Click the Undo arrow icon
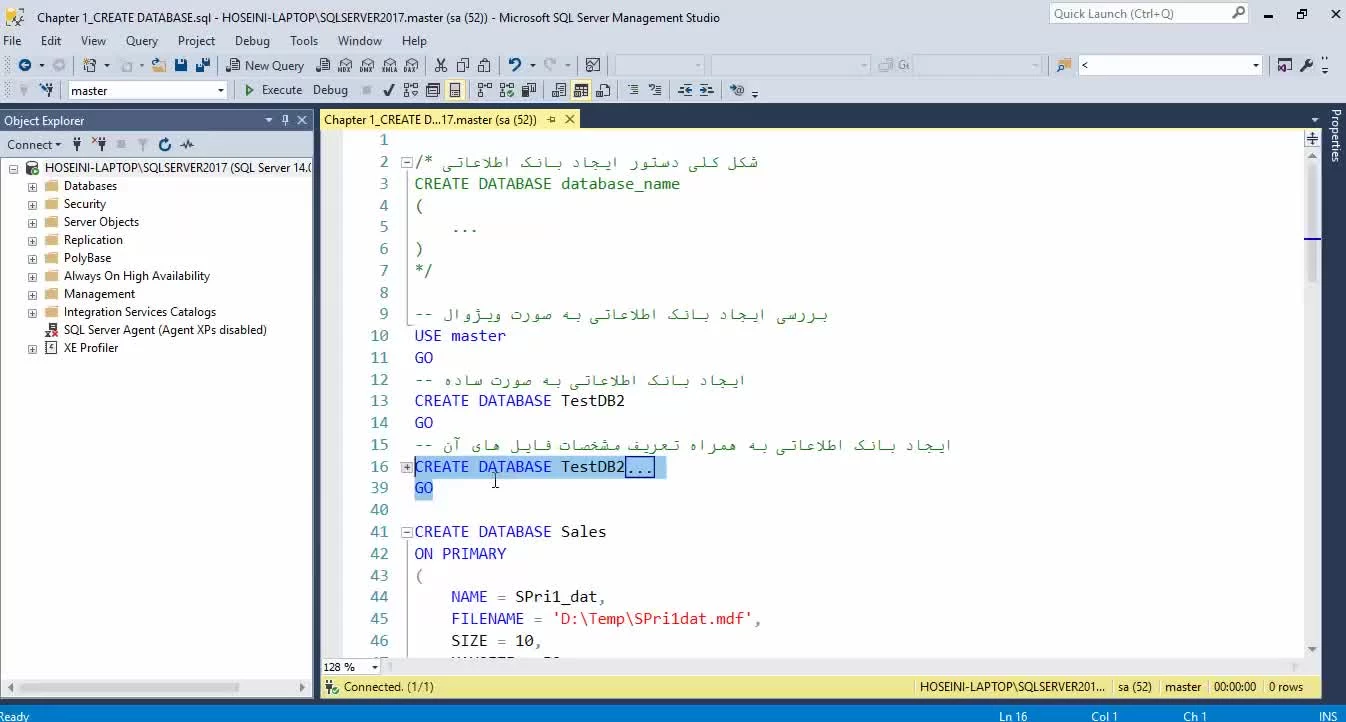 pos(515,65)
